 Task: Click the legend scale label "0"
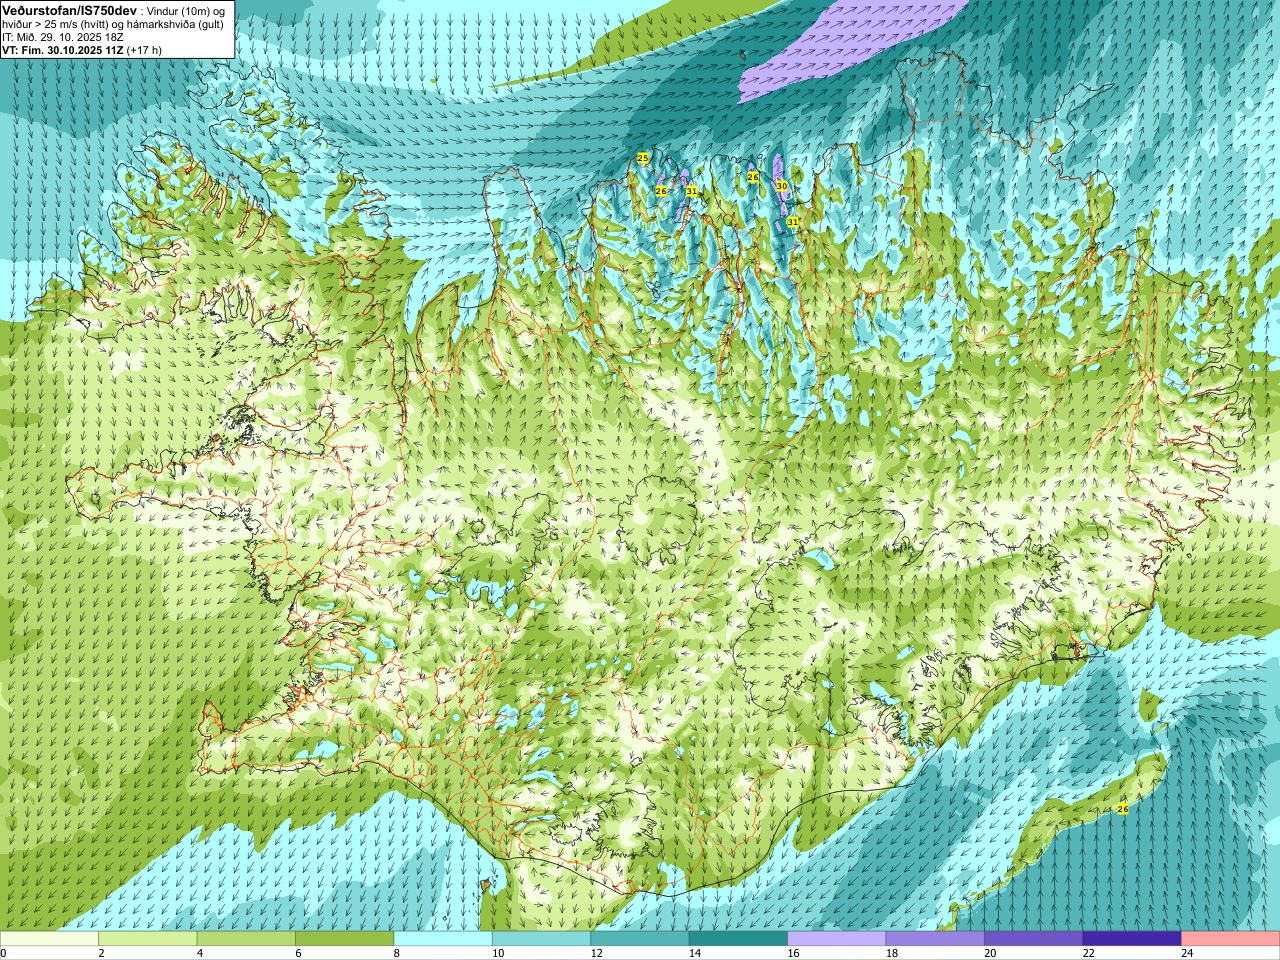pyautogui.click(x=3, y=953)
